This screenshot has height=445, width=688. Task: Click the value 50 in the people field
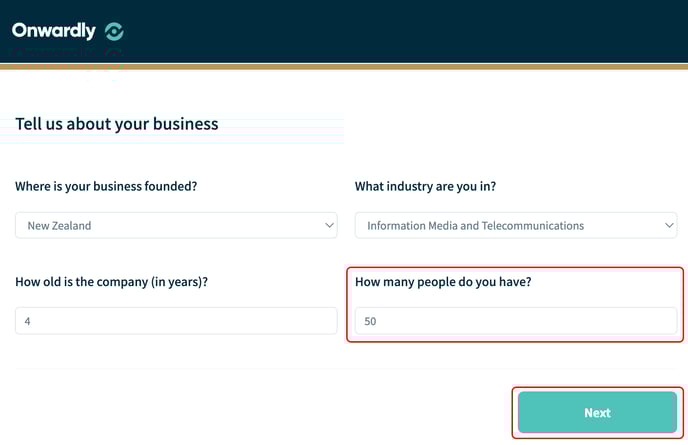370,321
